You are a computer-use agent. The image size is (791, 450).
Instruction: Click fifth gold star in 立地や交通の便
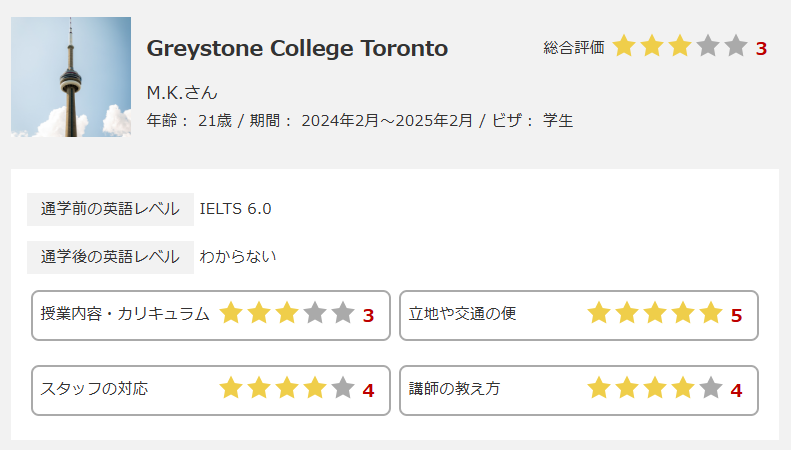click(711, 313)
